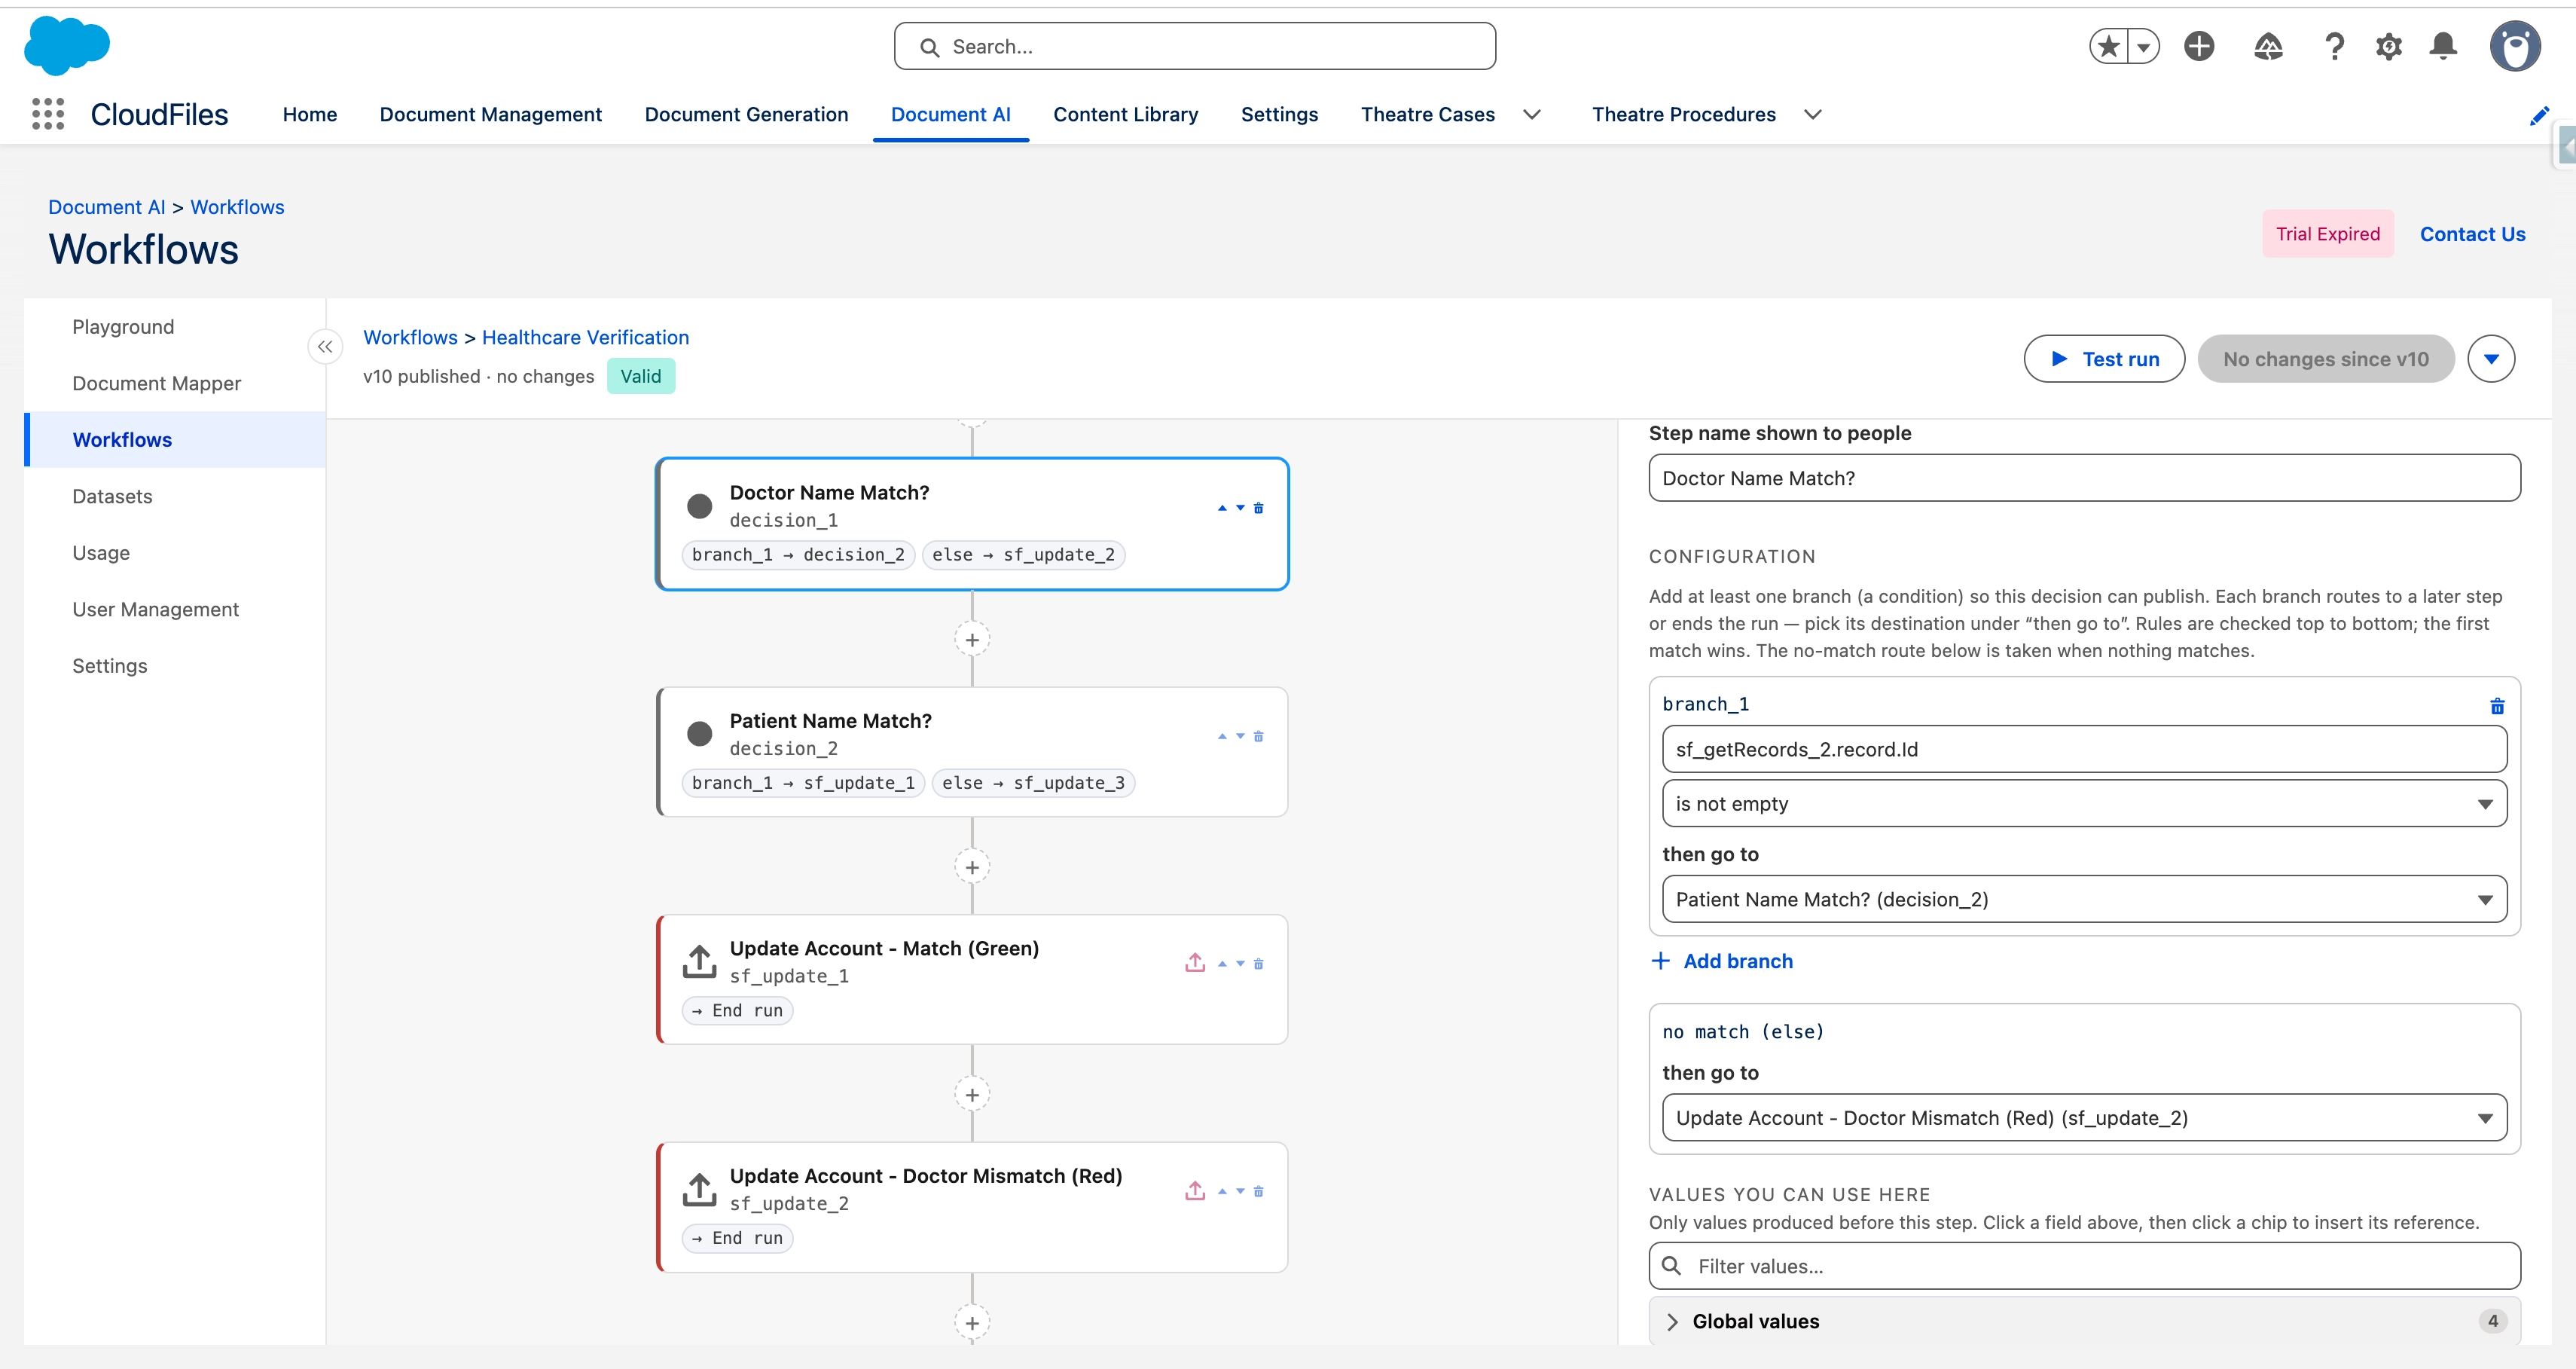The height and width of the screenshot is (1369, 2576).
Task: Select Usage in the sidebar
Action: [x=175, y=552]
